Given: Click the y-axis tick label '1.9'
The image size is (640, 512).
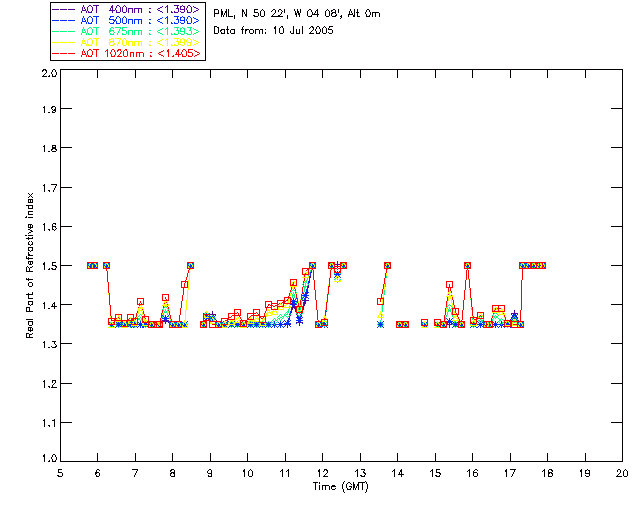Looking at the screenshot, I should point(49,109).
